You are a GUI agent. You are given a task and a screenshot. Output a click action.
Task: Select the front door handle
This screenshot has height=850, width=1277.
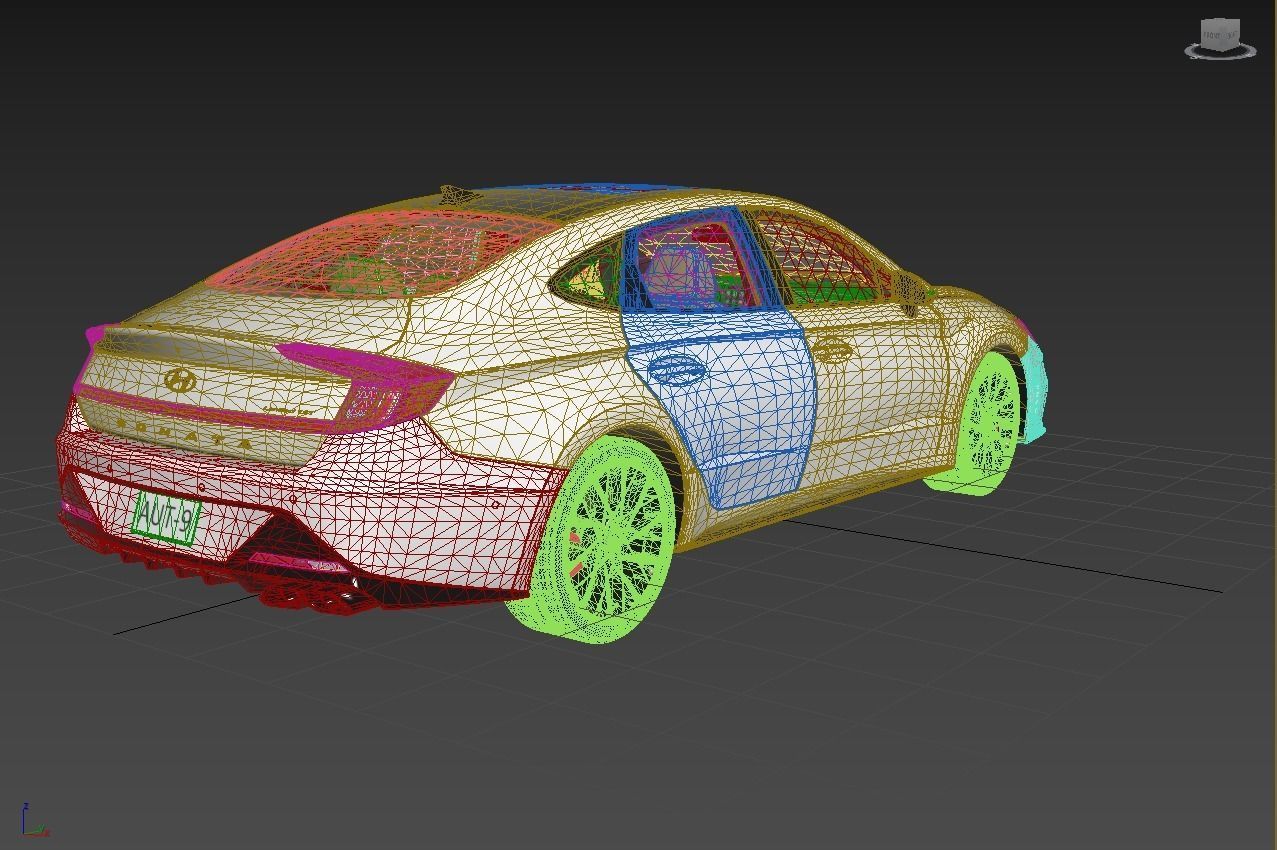tap(833, 349)
